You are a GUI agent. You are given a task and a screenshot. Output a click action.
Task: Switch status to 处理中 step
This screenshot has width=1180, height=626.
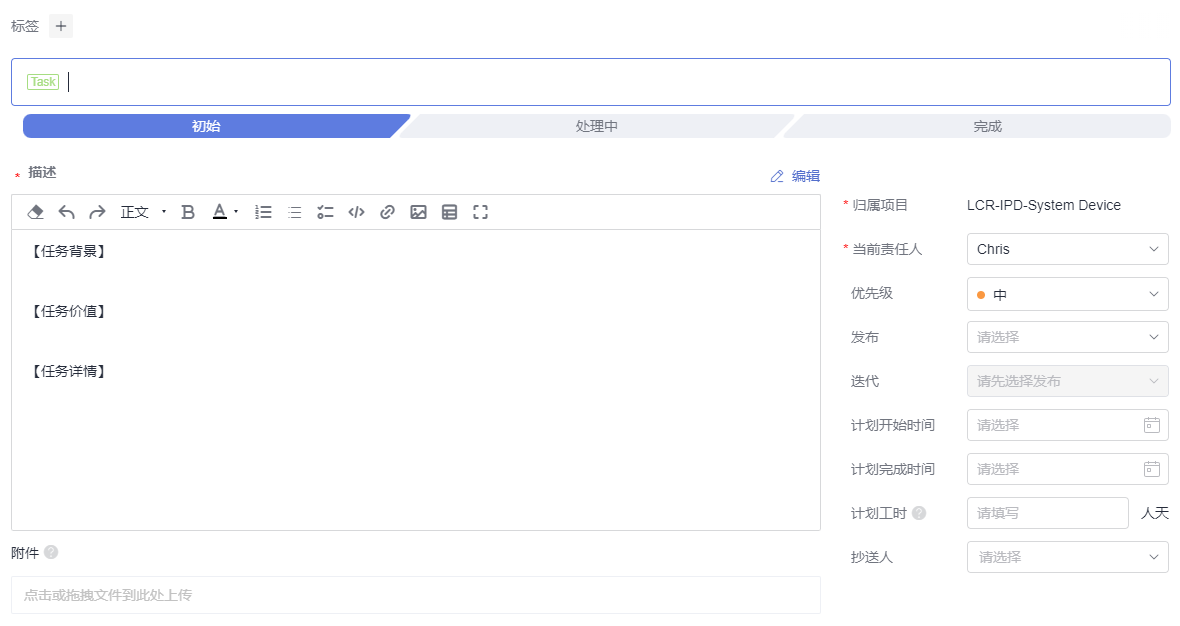pos(596,126)
